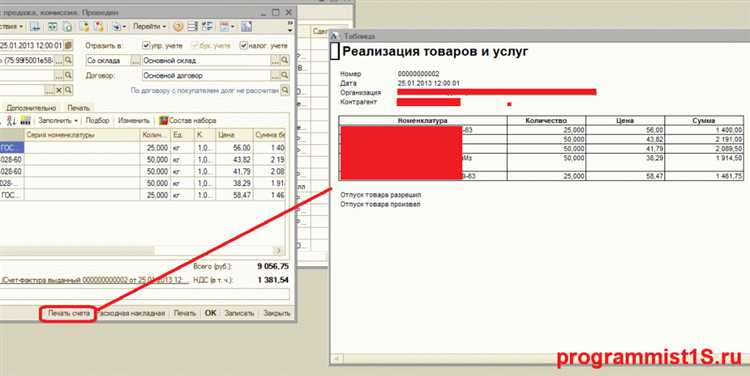
Task: Select the price cell 43,82 in the document table
Action: pos(234,159)
